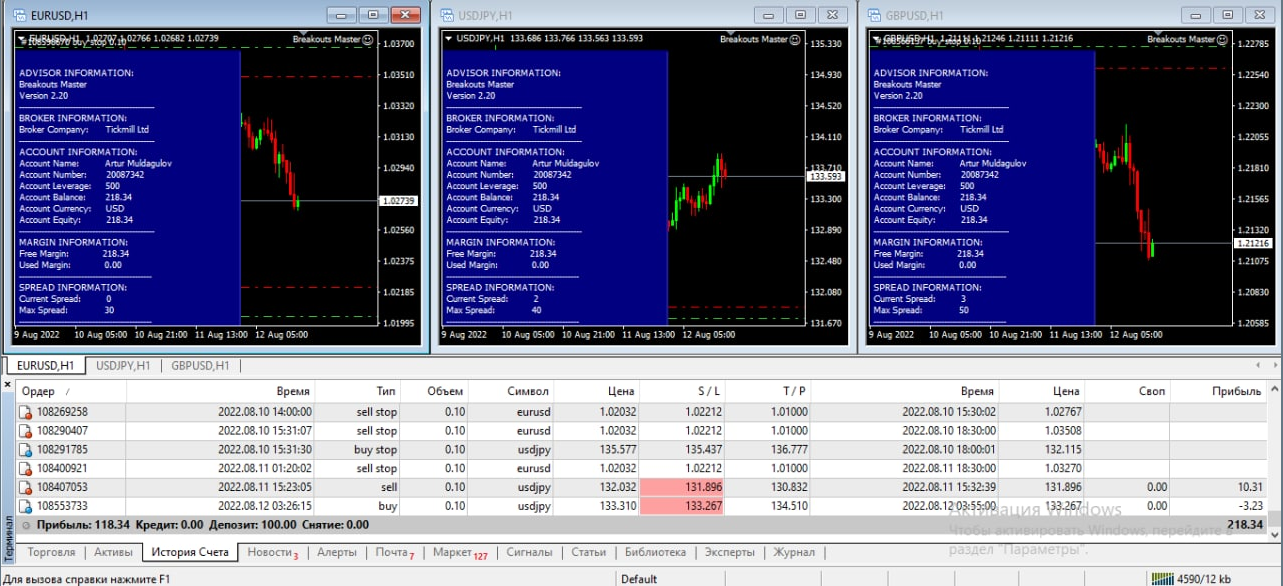Click the Breakouts Master smiley in USDJPY chart
Screen dimensions: 1283x586
(x=794, y=39)
